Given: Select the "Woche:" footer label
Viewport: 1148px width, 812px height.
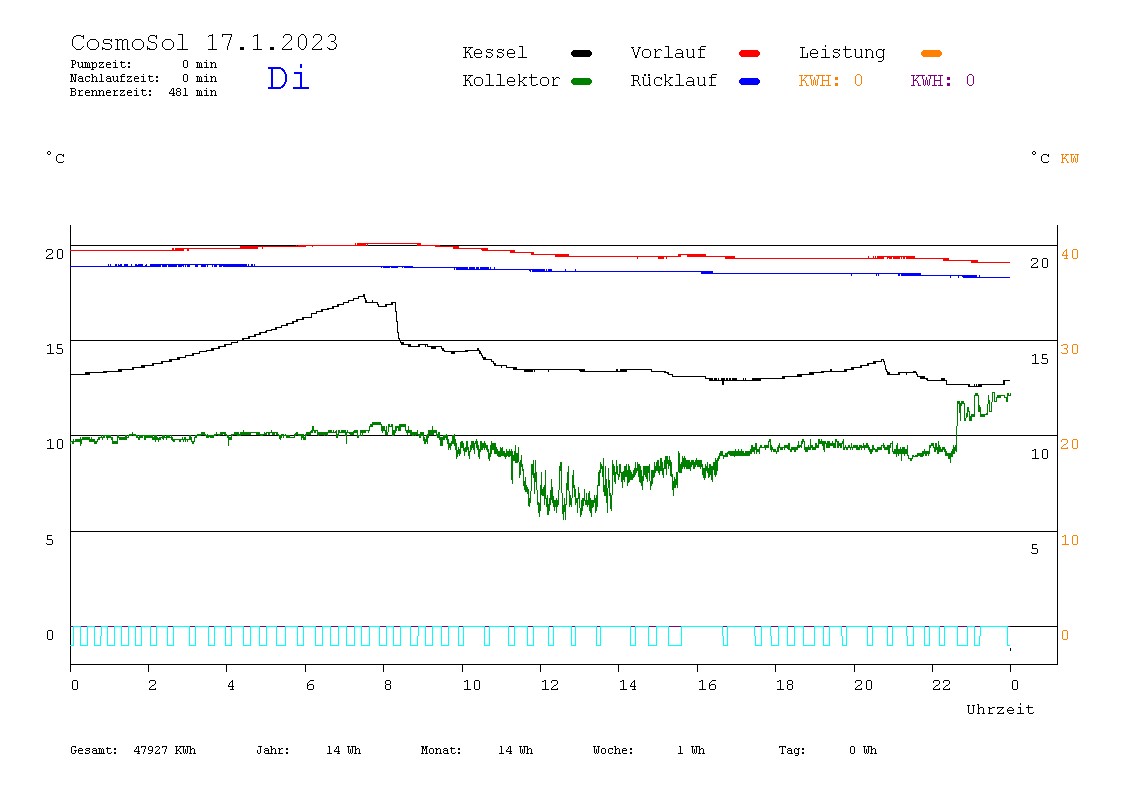Looking at the screenshot, I should click(613, 750).
